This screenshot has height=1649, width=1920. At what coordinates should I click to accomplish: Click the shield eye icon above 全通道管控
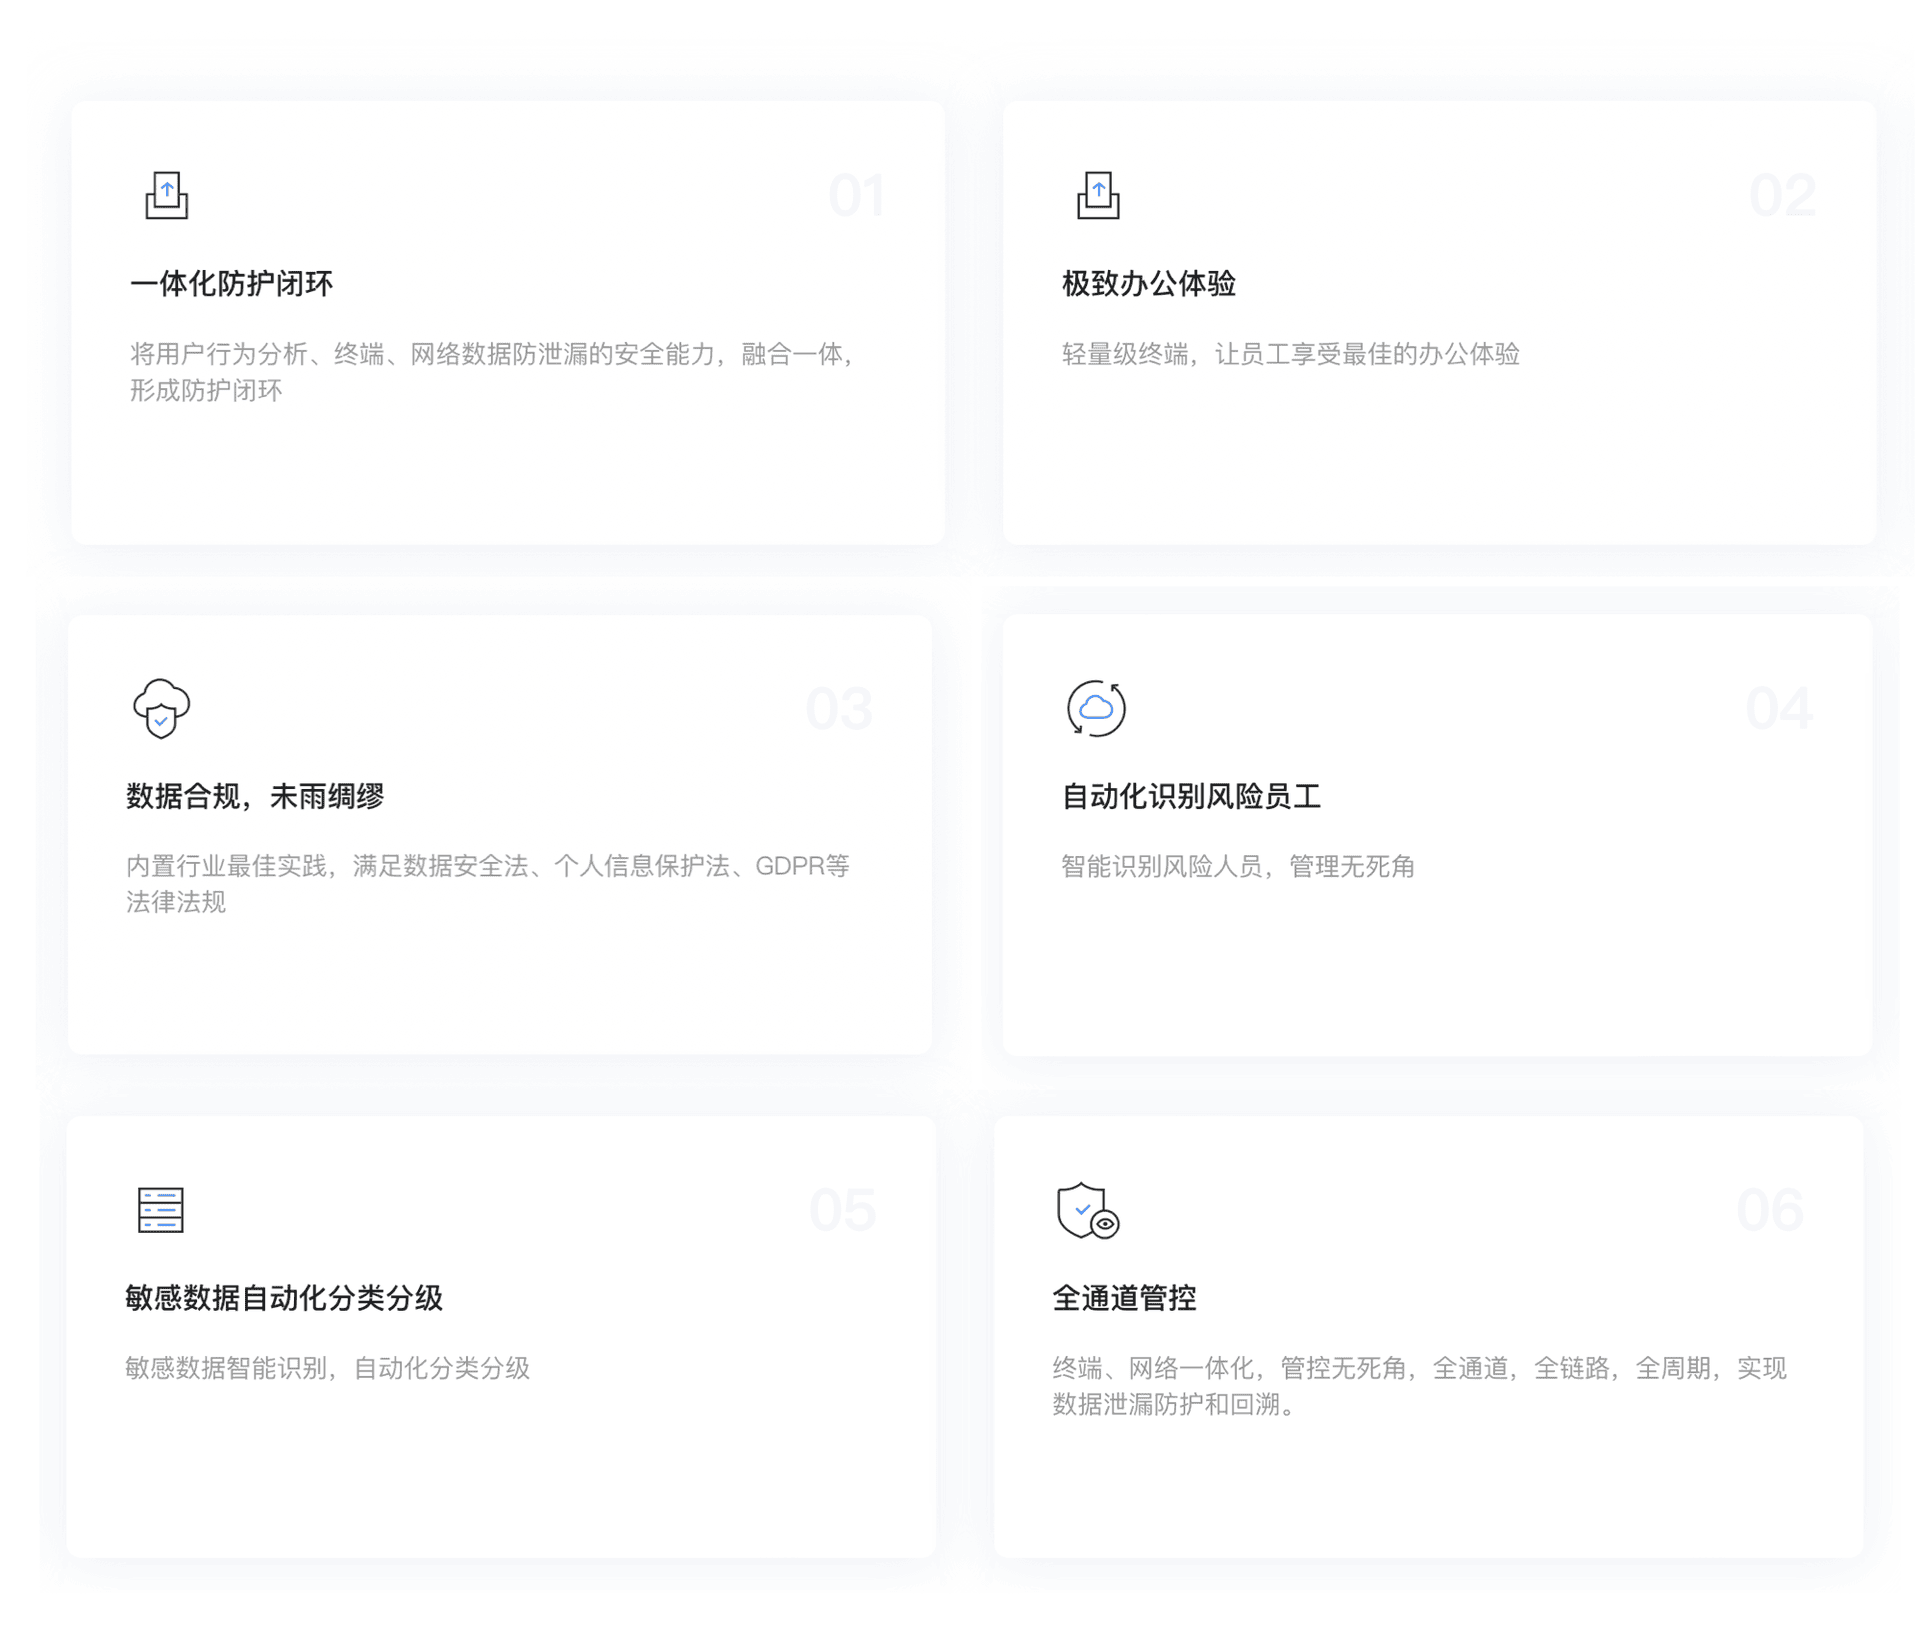pos(1087,1210)
